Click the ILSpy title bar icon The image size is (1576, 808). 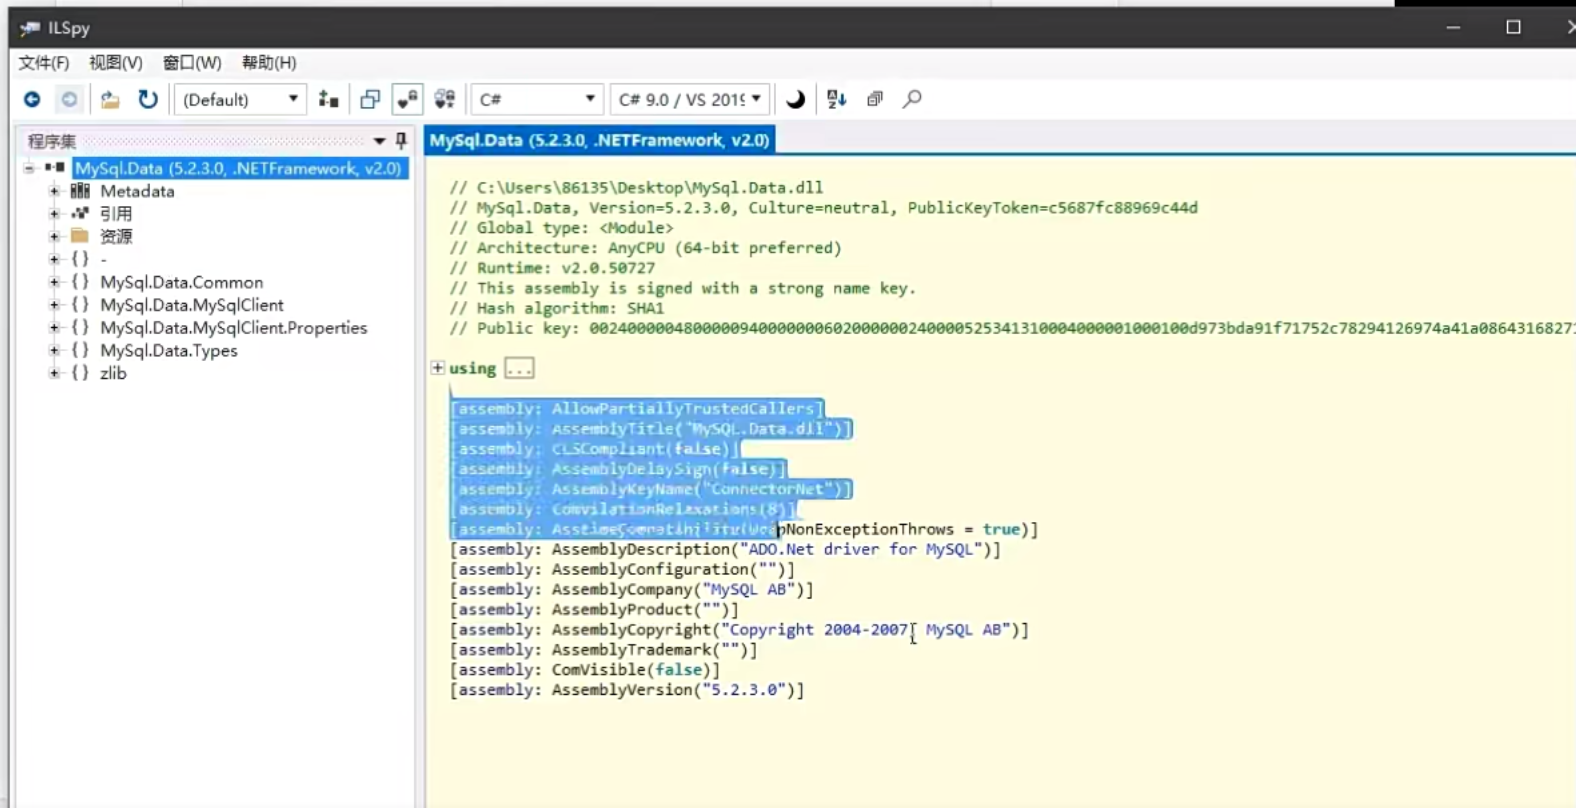tap(30, 28)
